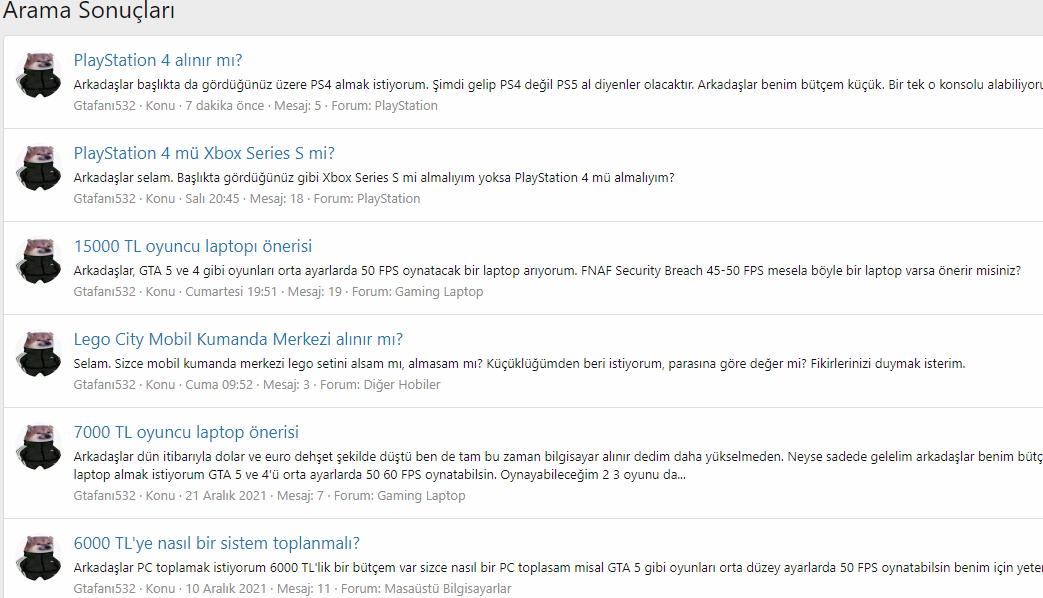Click avatar beside 'PlayStation 4 mü Xbox Series S mi?'
Screen dimensions: 1043x598
tap(39, 168)
